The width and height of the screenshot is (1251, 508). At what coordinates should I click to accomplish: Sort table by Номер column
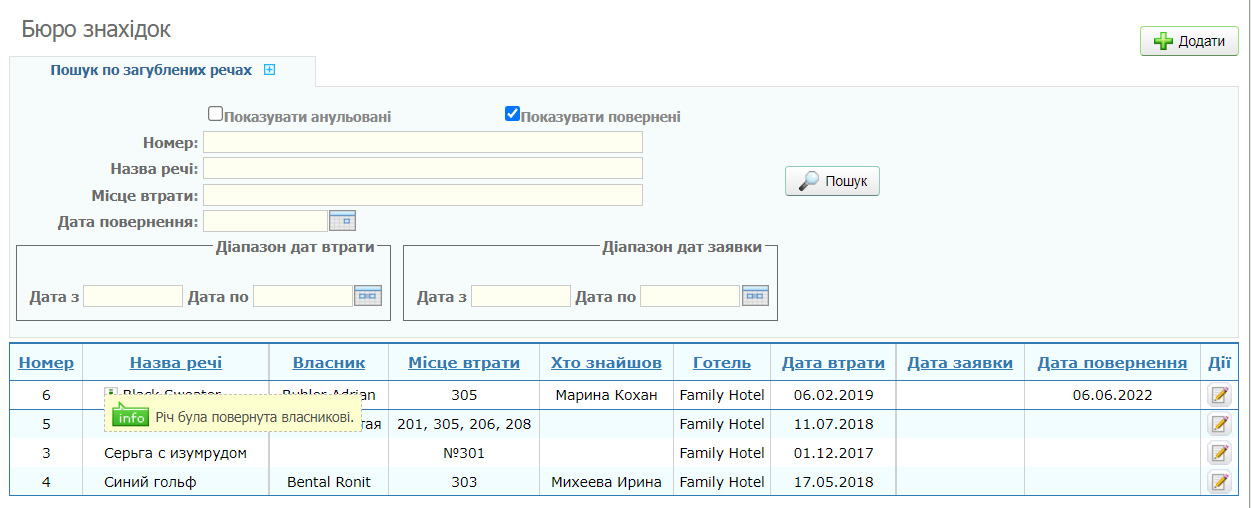pyautogui.click(x=46, y=363)
